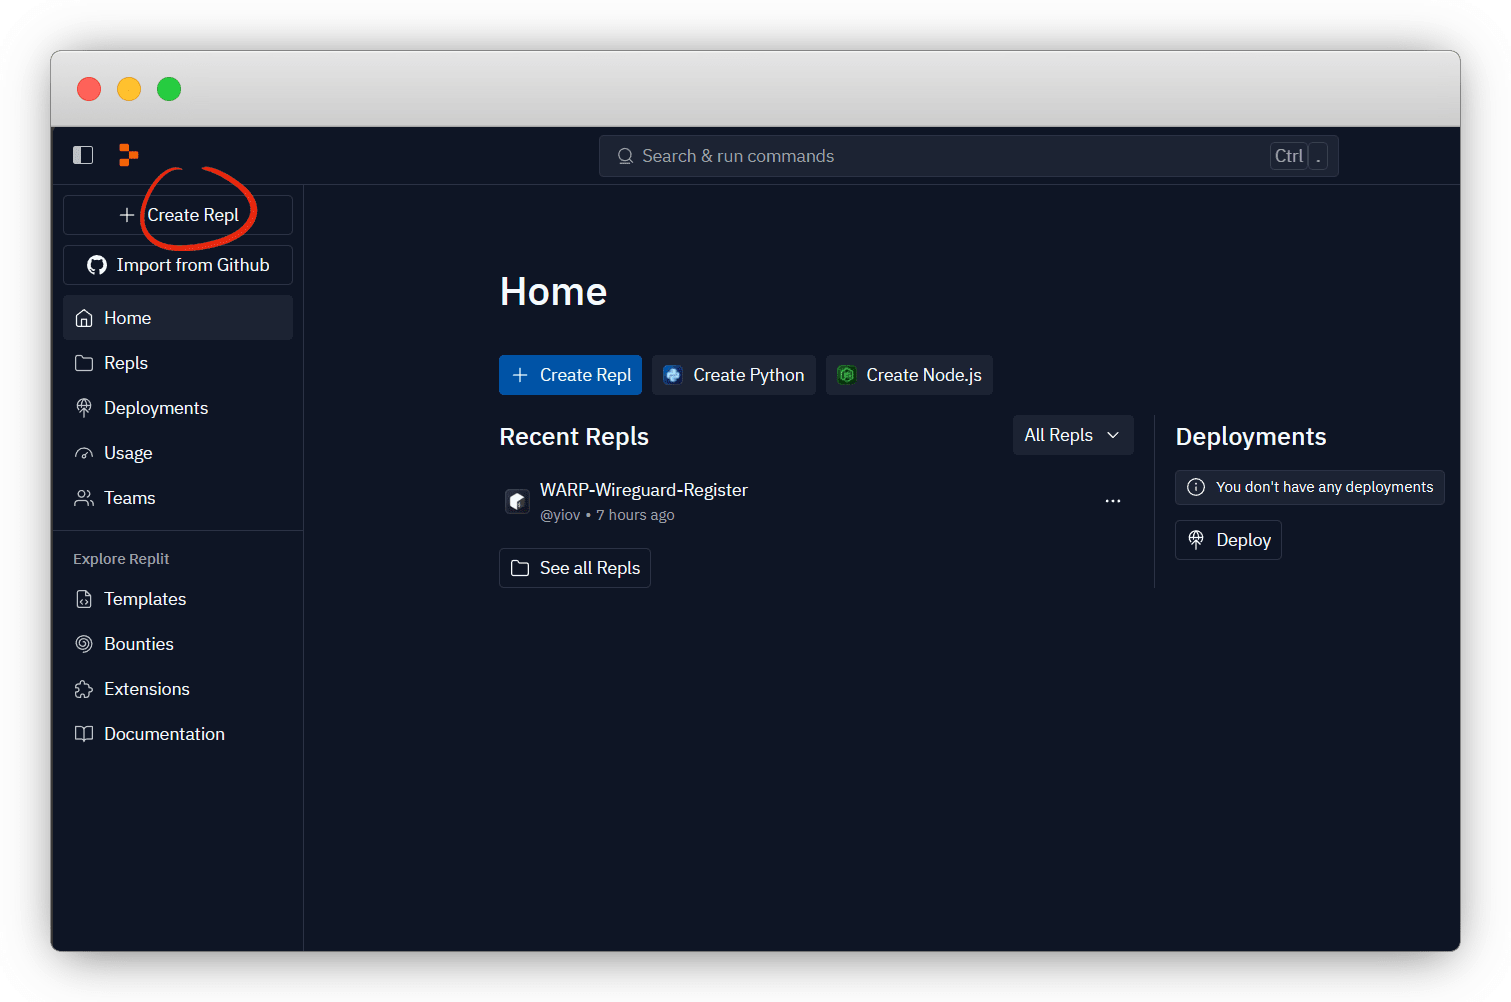Click the blue Create Repl button

pyautogui.click(x=570, y=375)
